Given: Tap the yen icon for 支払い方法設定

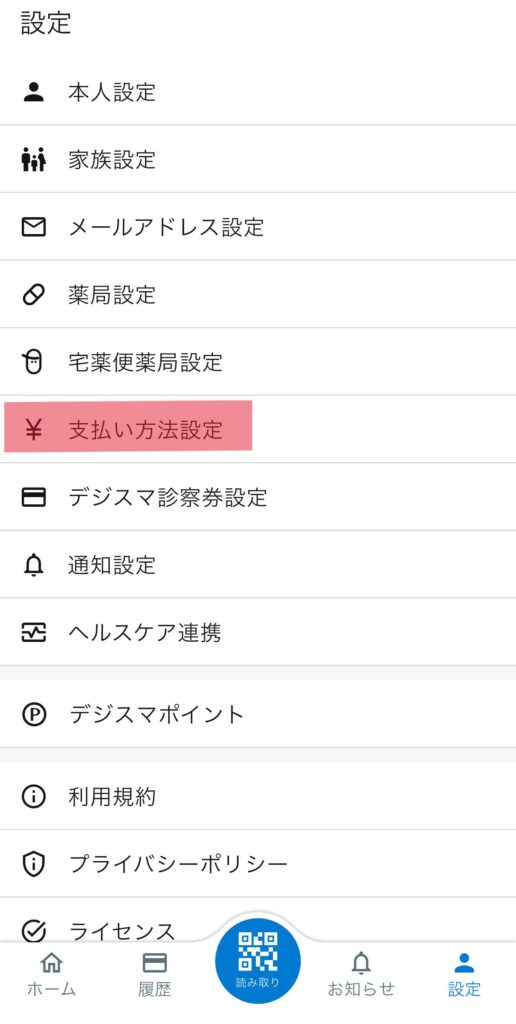Looking at the screenshot, I should click(33, 430).
